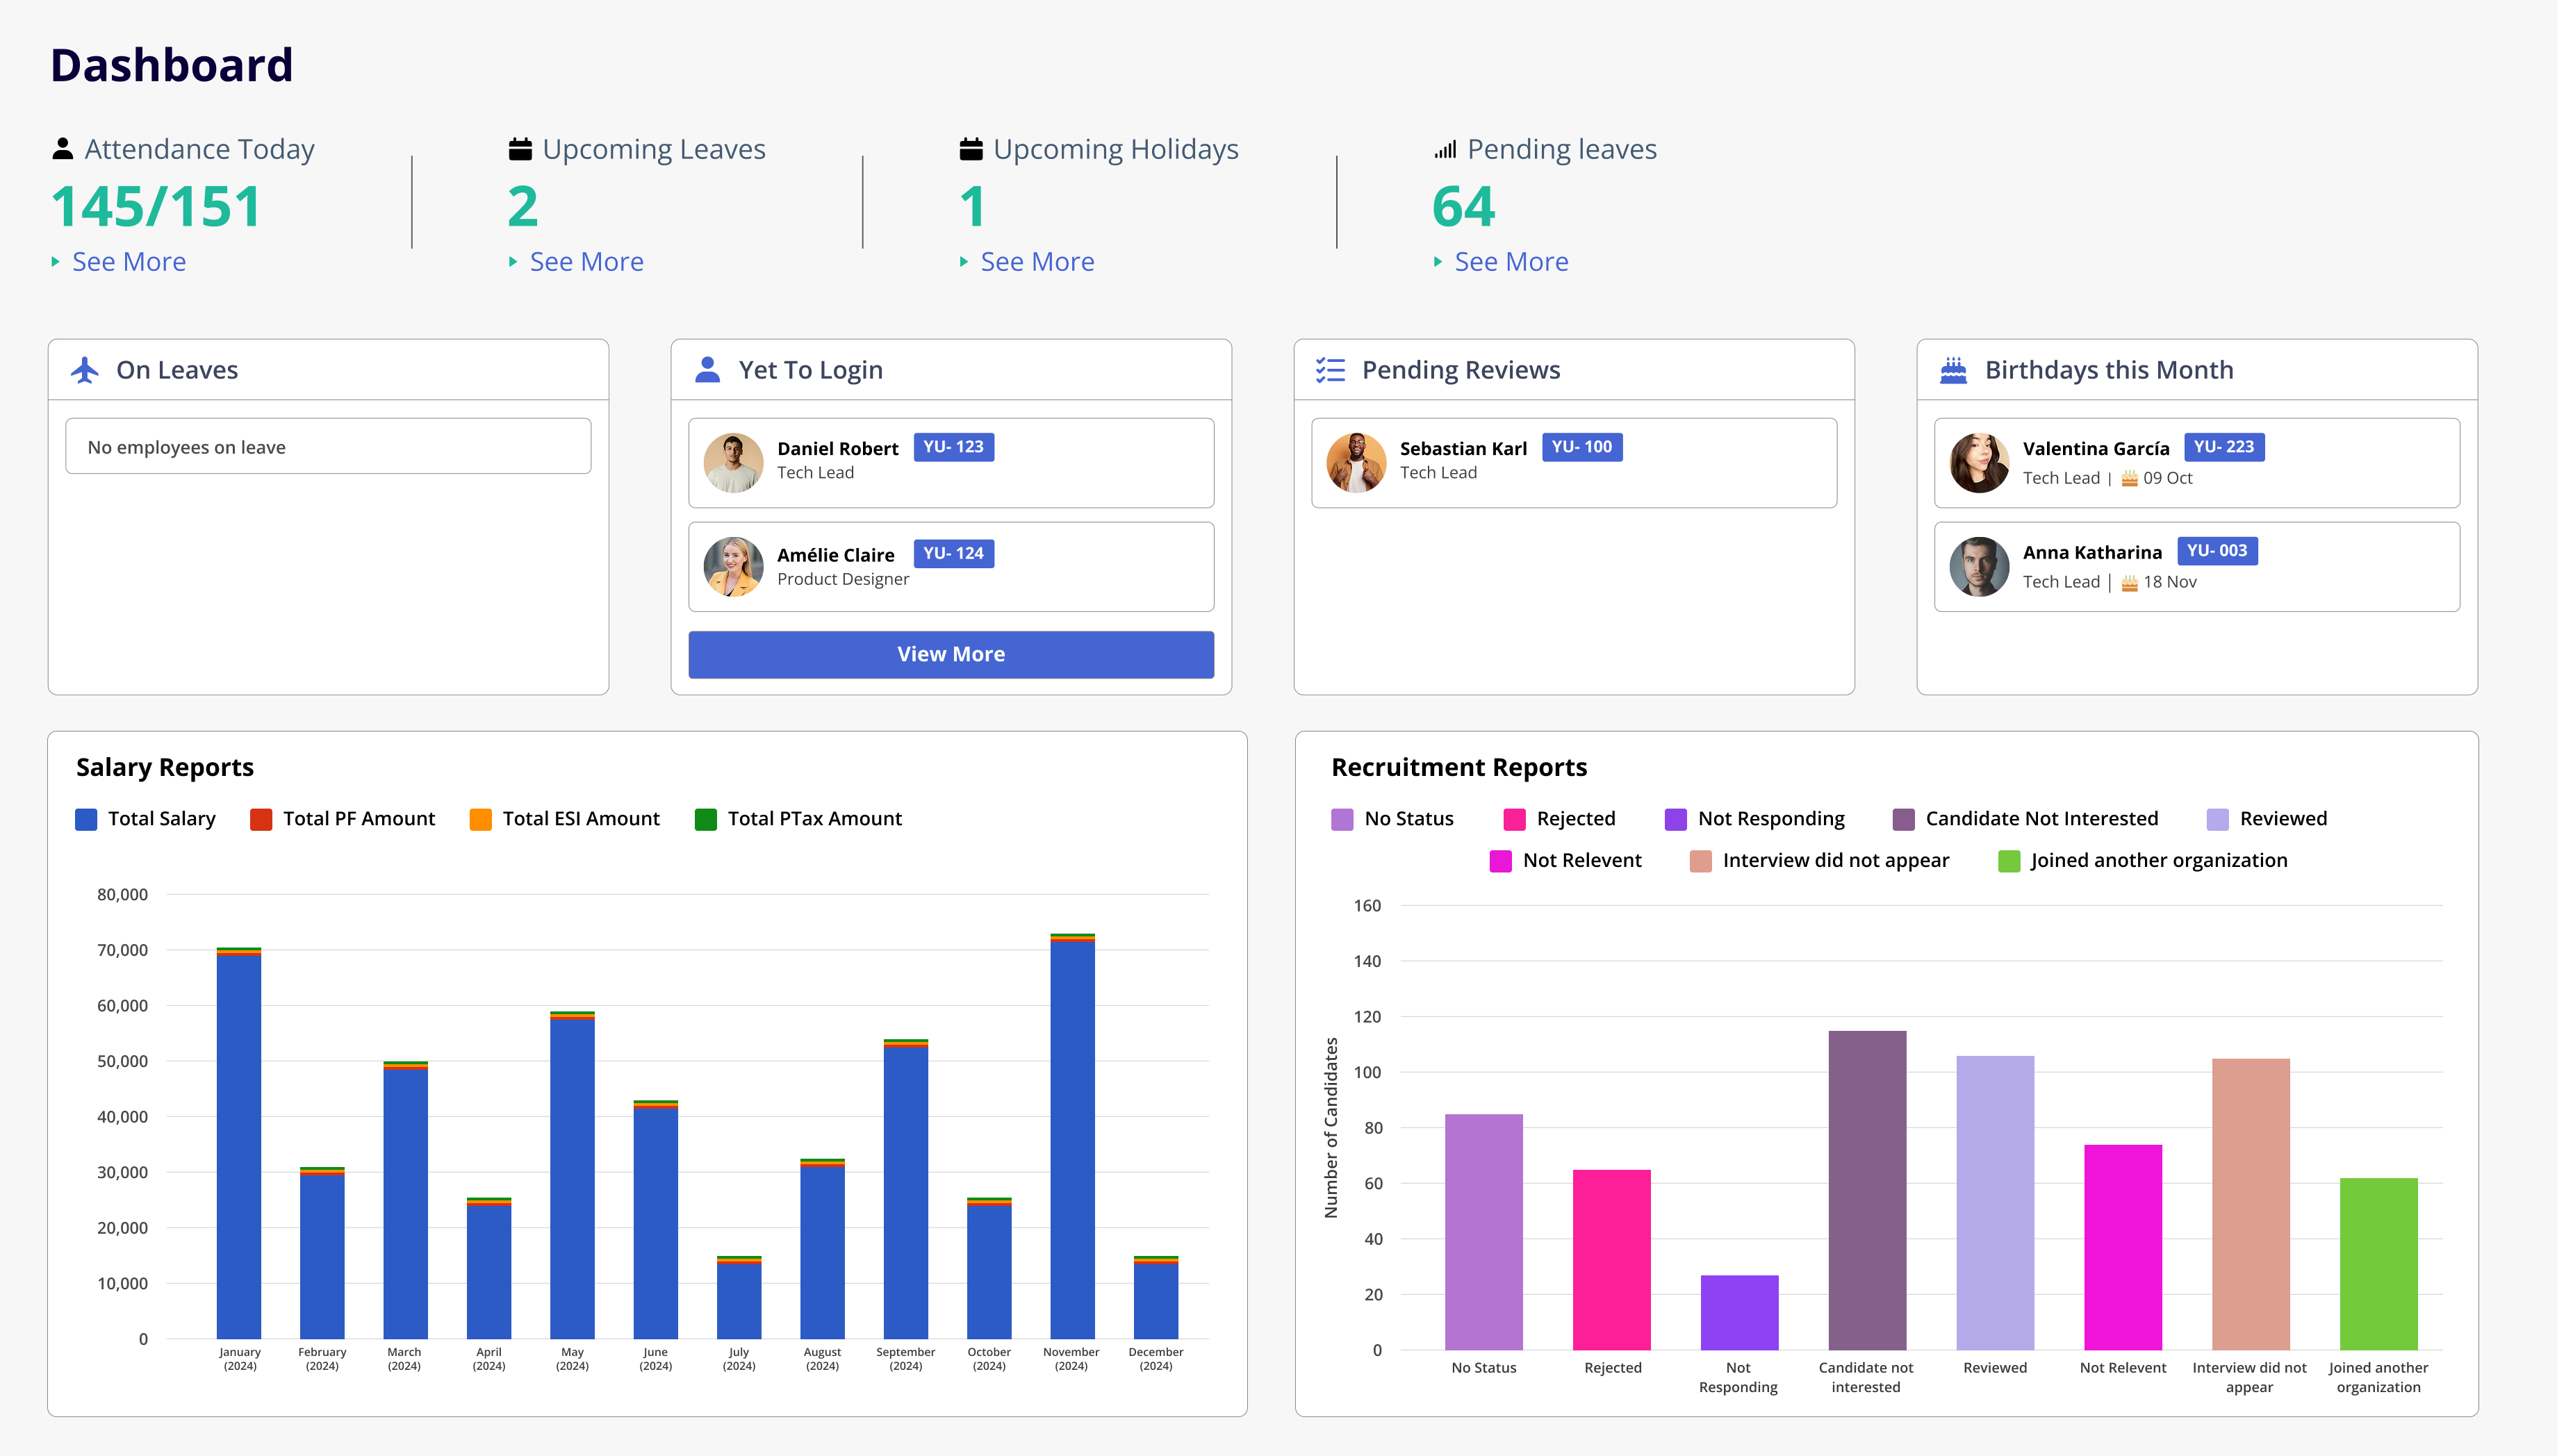Click the airplane icon in On Leaves
This screenshot has height=1456, width=2557.
(x=85, y=370)
